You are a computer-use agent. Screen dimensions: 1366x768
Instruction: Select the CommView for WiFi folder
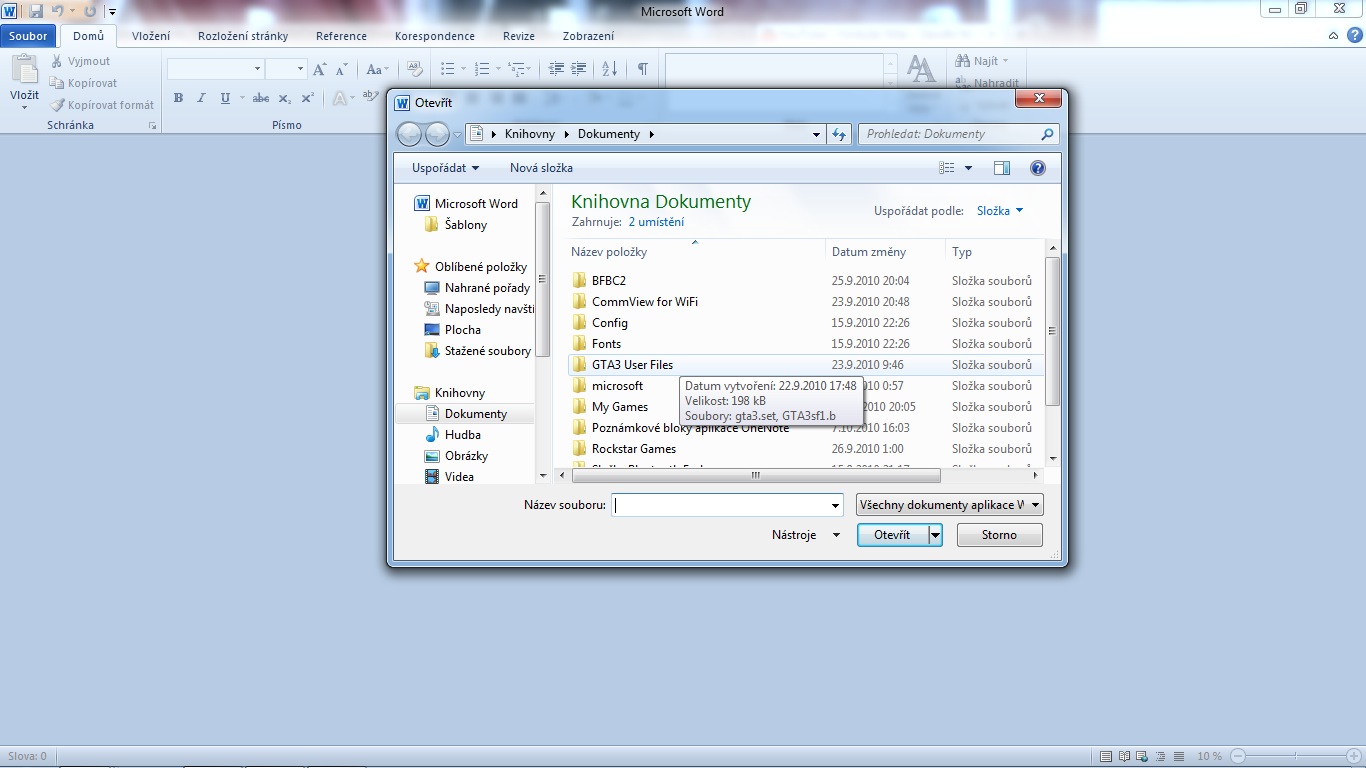(x=644, y=302)
